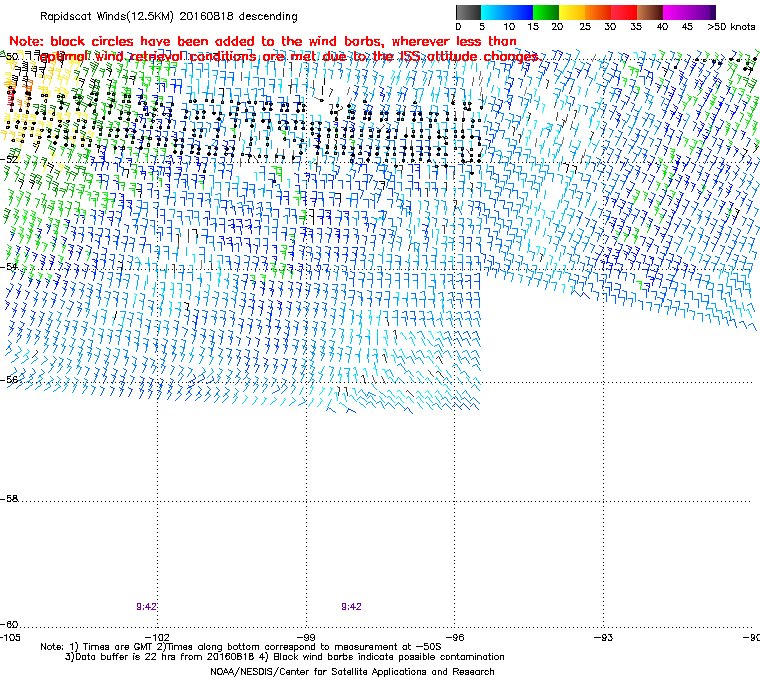Click the red 'optimal wind retrieval conditions' line
Viewport: 760px width, 688px height.
click(x=290, y=57)
